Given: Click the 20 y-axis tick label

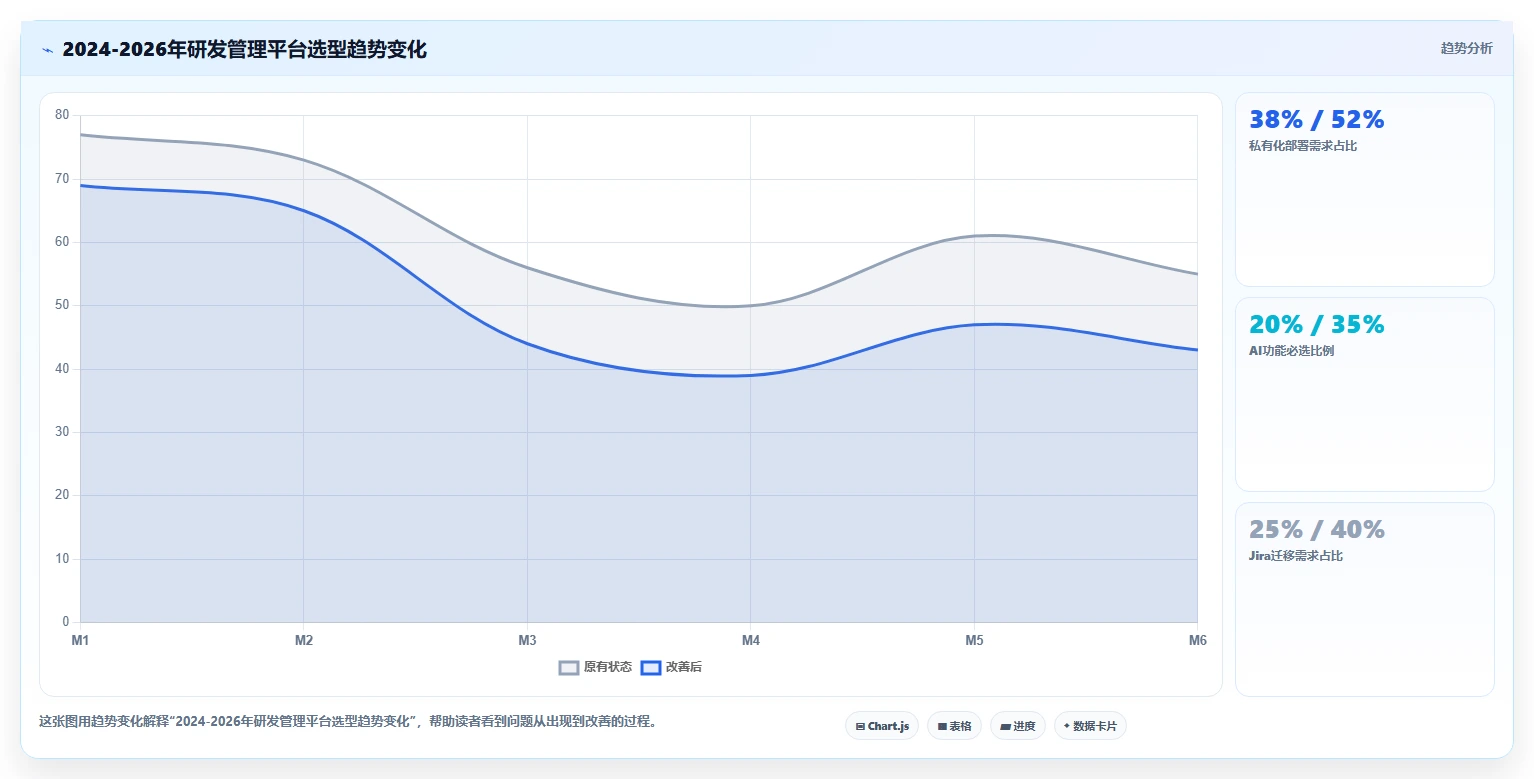Looking at the screenshot, I should [62, 495].
